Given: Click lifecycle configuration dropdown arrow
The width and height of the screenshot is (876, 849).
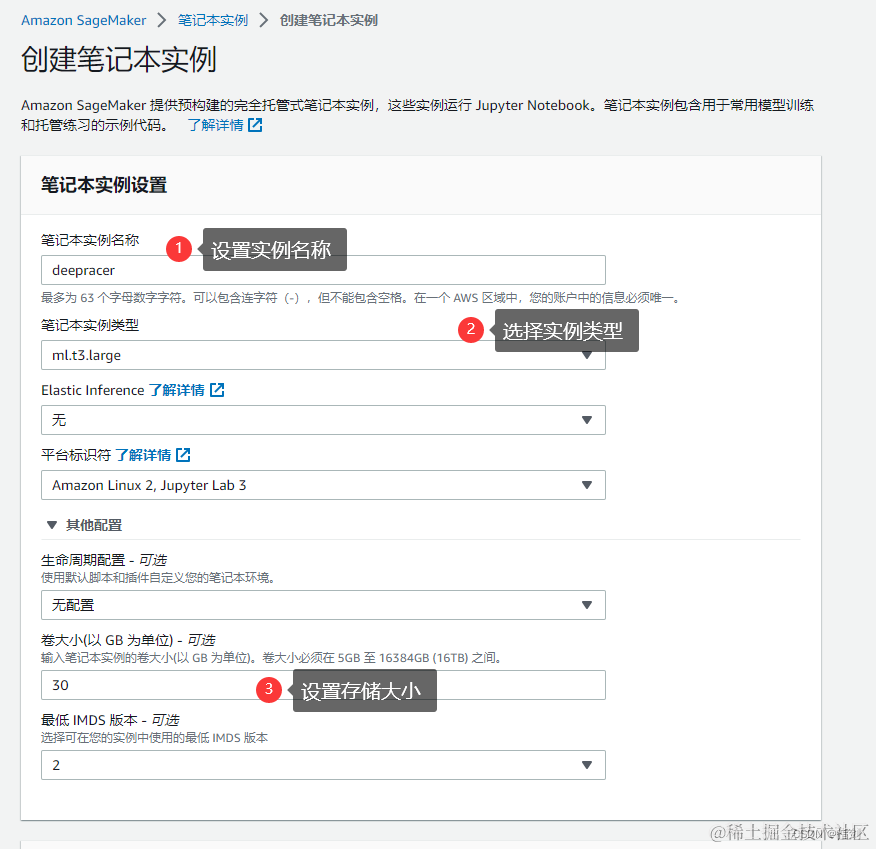Looking at the screenshot, I should [587, 605].
